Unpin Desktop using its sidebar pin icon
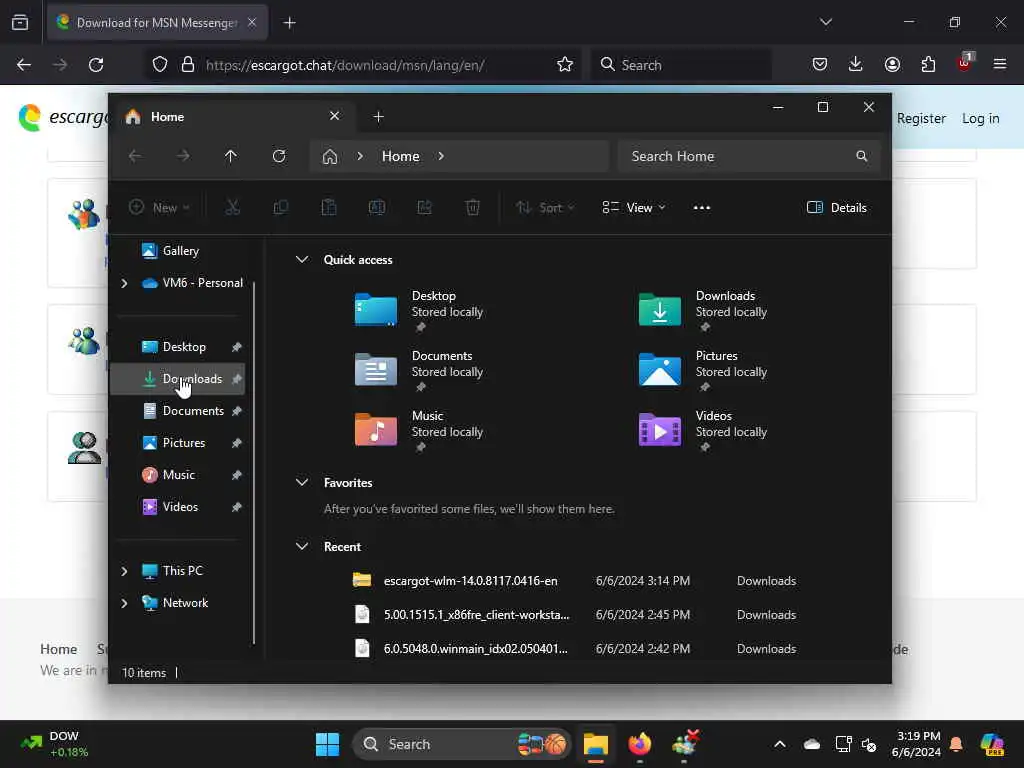This screenshot has height=768, width=1024. point(236,347)
